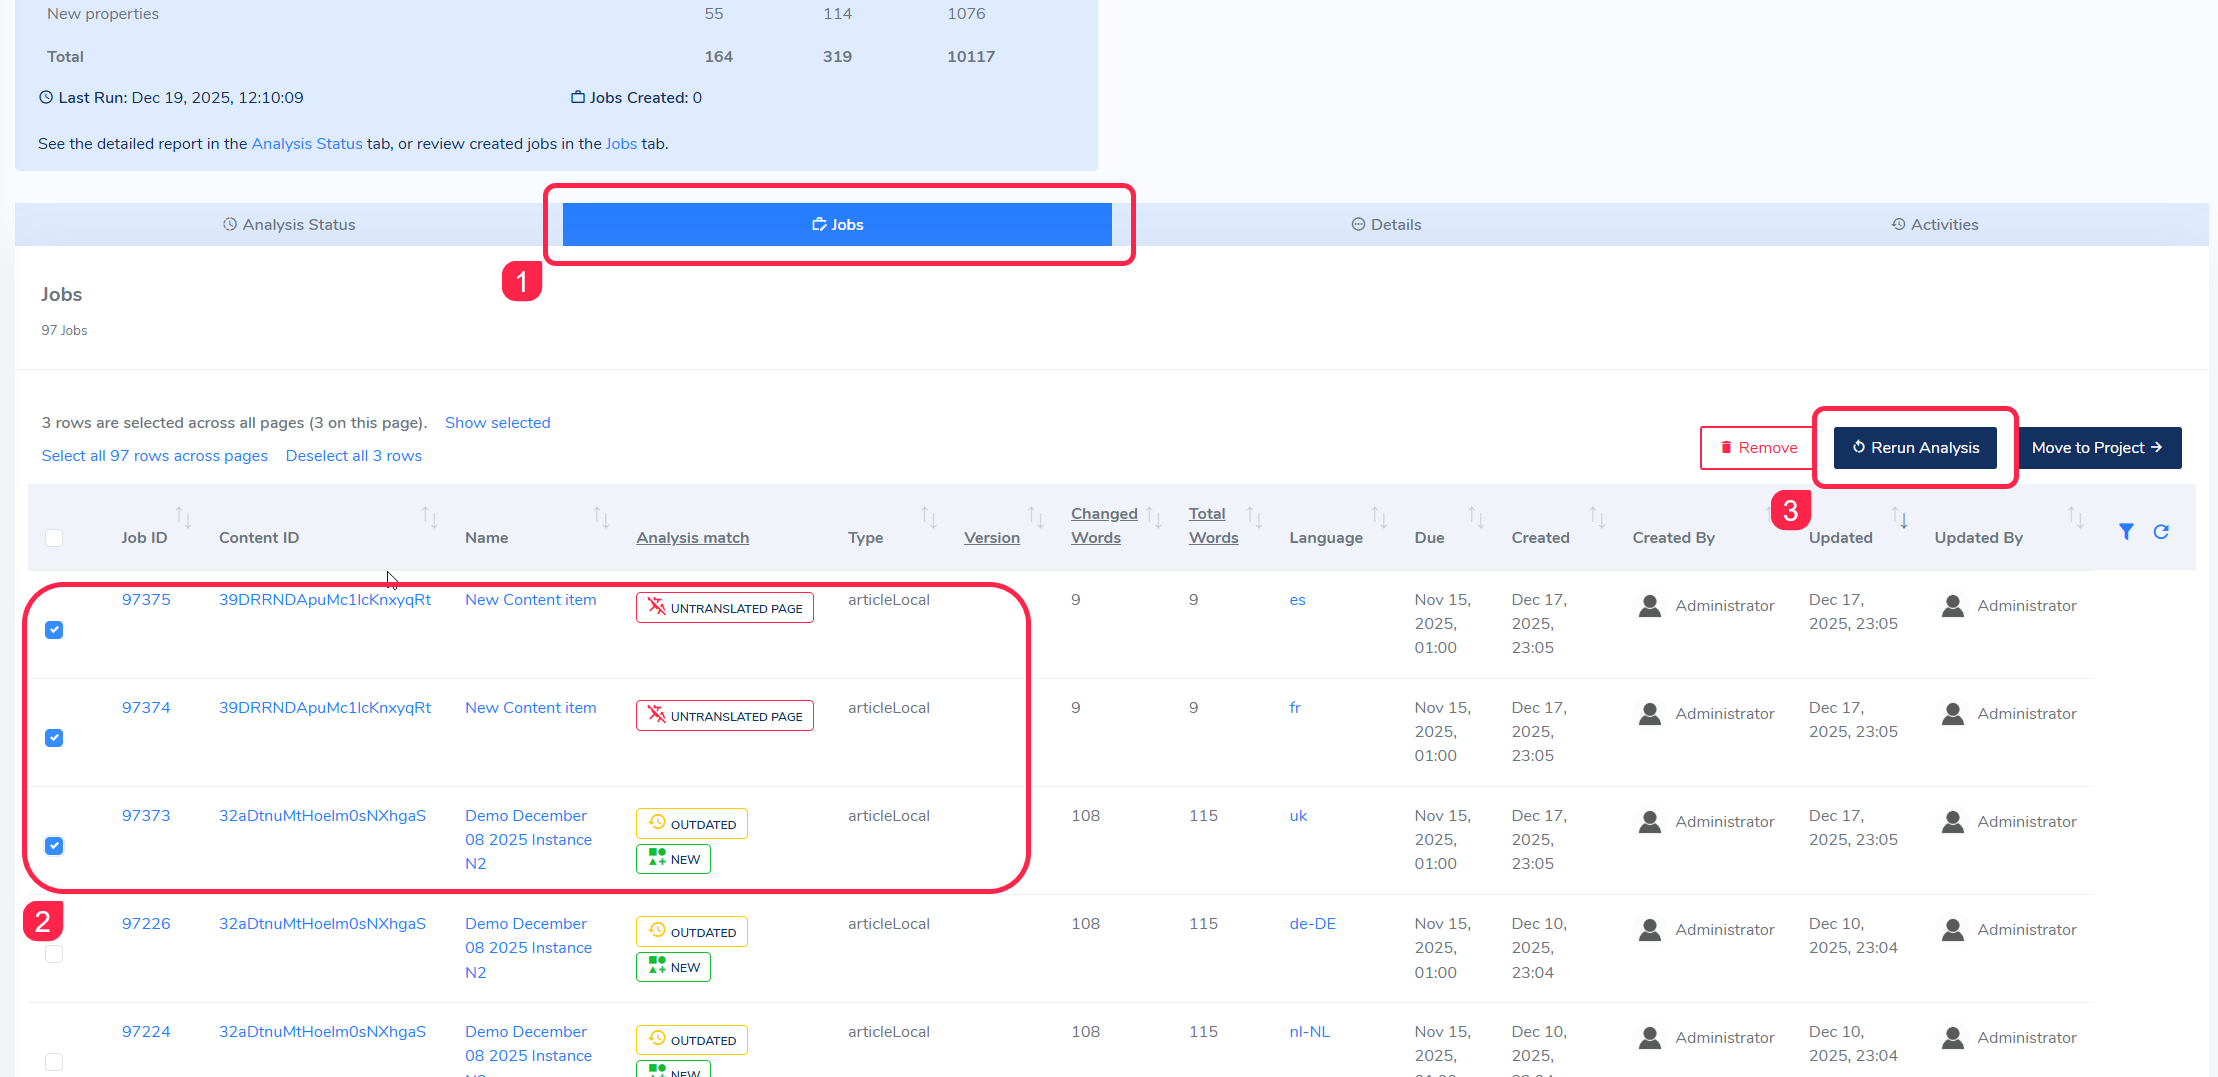Sort by Due column arrows
Viewport: 2218px width, 1077px height.
(1476, 517)
